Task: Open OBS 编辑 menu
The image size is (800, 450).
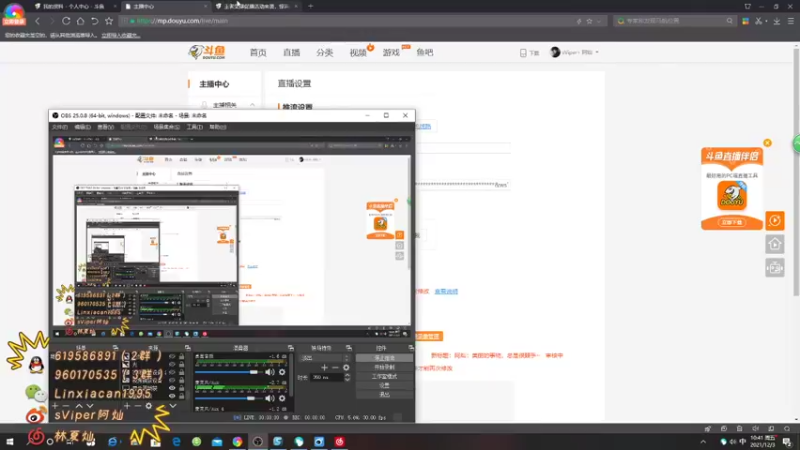Action: [x=82, y=127]
